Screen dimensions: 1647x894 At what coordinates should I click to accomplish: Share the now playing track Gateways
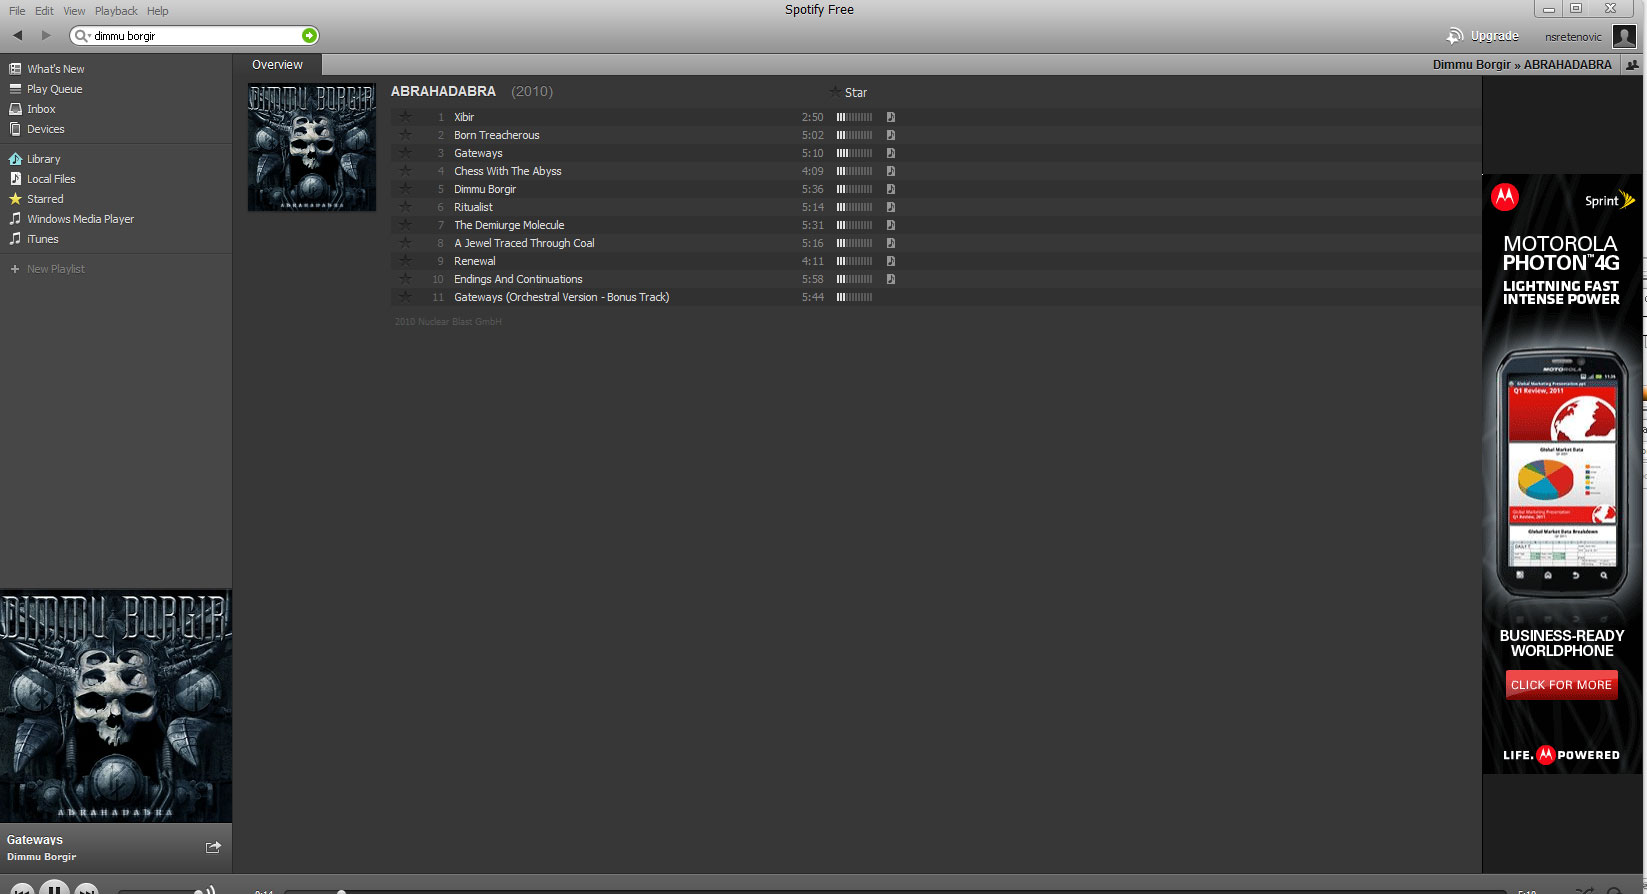click(x=213, y=847)
